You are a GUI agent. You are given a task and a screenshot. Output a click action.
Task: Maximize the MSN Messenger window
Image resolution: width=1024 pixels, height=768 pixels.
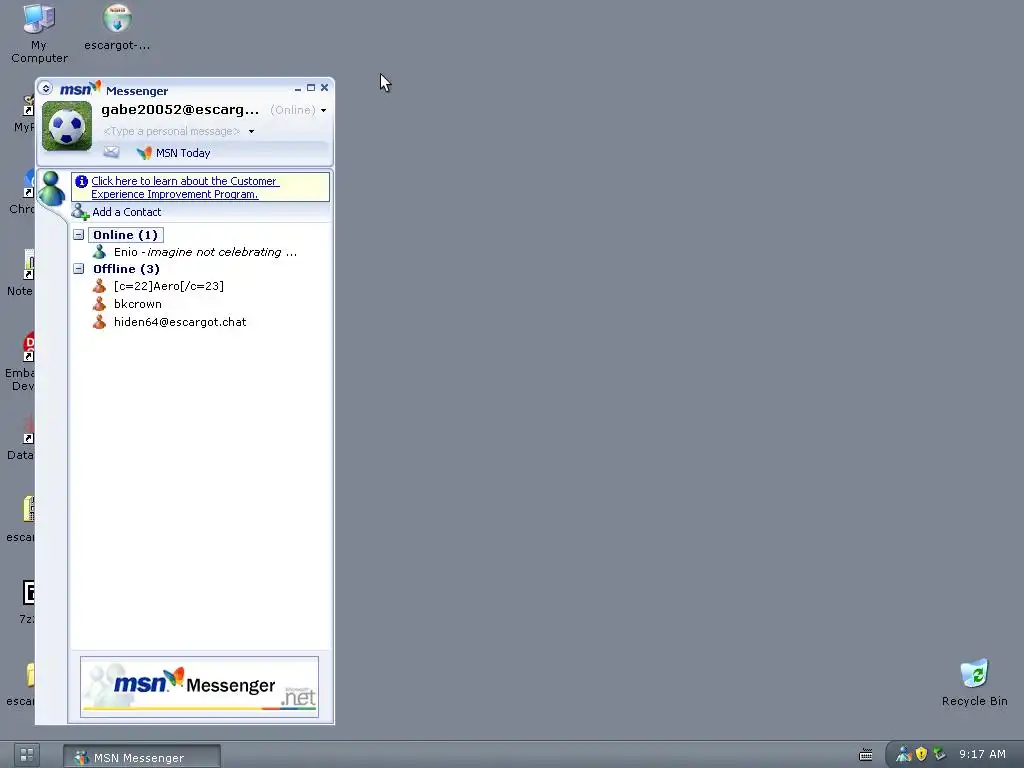[311, 88]
